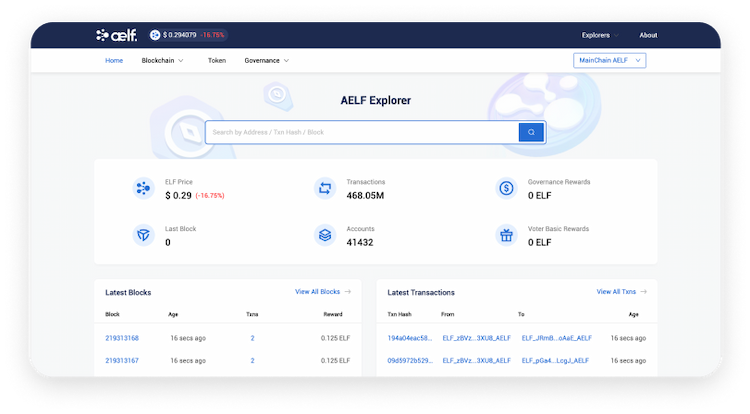The image size is (750, 414).
Task: Click 0.125 ELF reward for block 219313168
Action: pos(335,338)
